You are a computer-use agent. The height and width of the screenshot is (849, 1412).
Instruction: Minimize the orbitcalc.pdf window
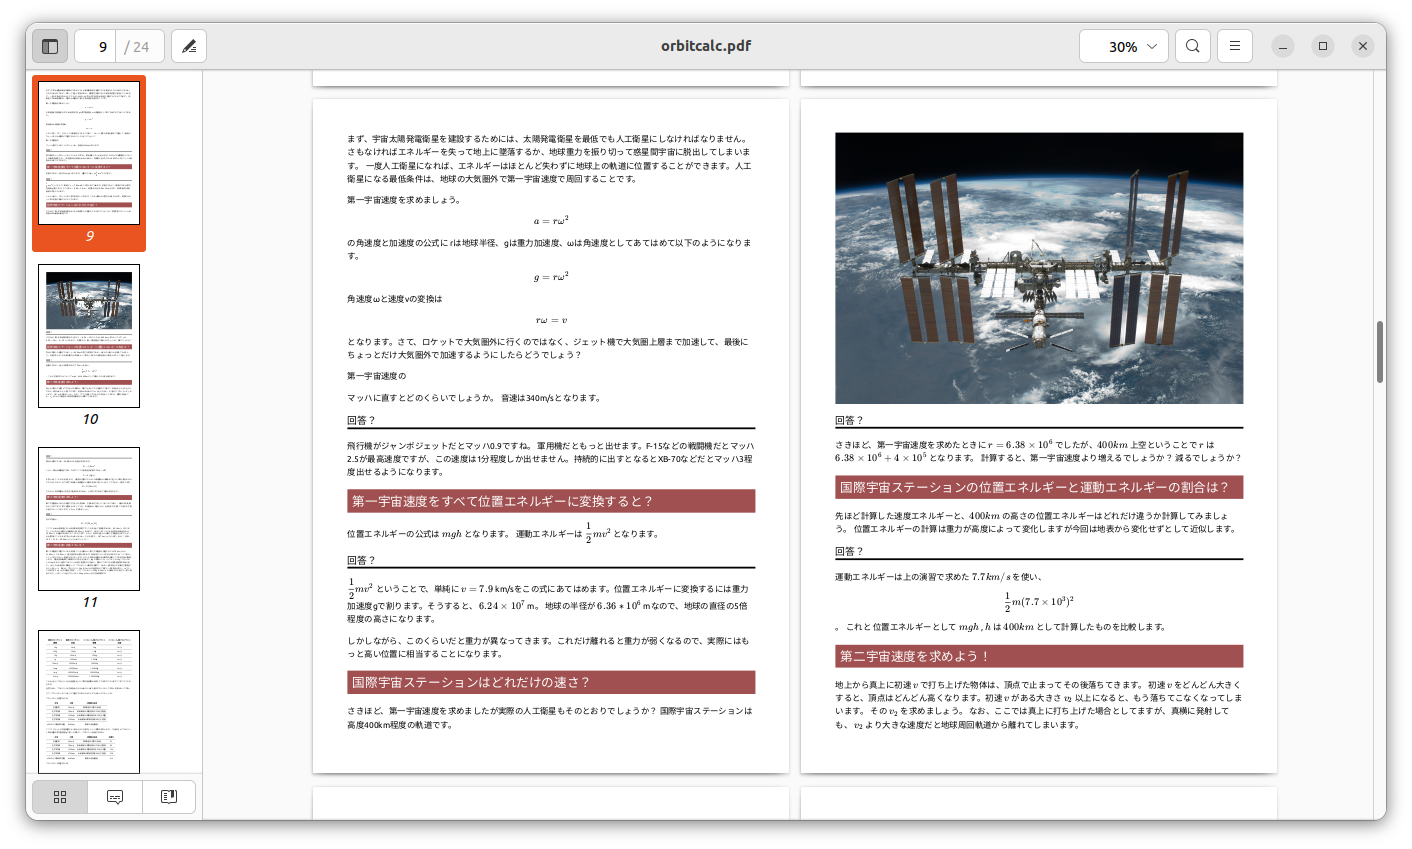(x=1283, y=46)
